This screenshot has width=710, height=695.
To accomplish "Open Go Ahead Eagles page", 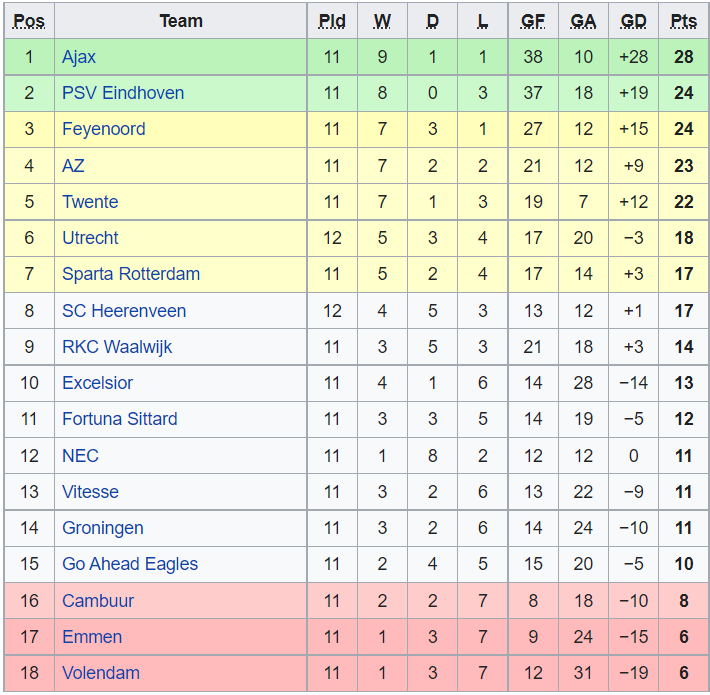I will (130, 564).
